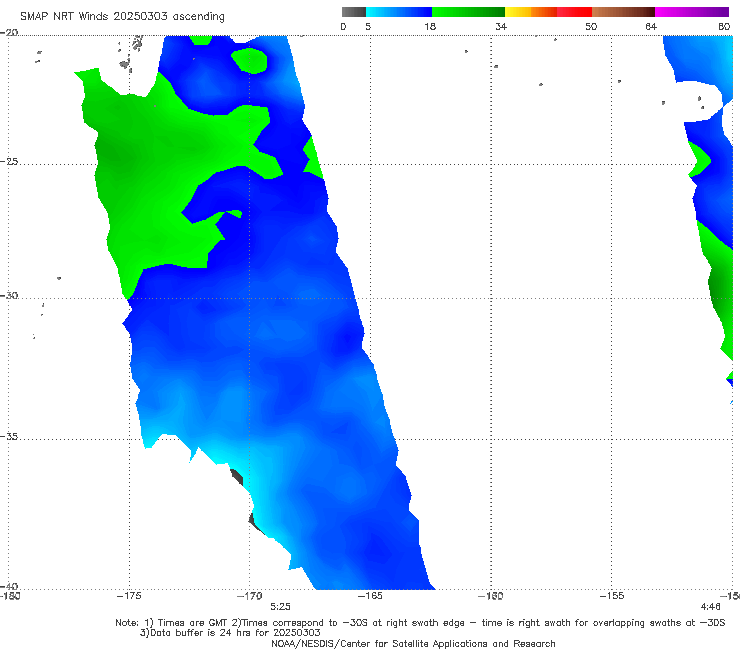740x650 pixels.
Task: Click the longitude label '-170'
Action: coord(249,596)
